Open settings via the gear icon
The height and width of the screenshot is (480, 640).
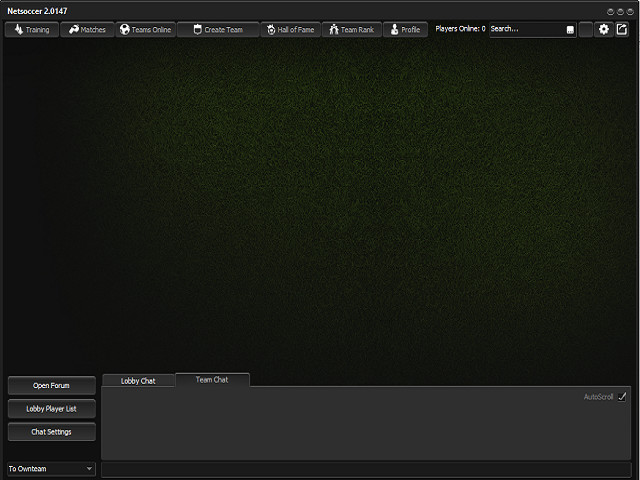coord(604,30)
